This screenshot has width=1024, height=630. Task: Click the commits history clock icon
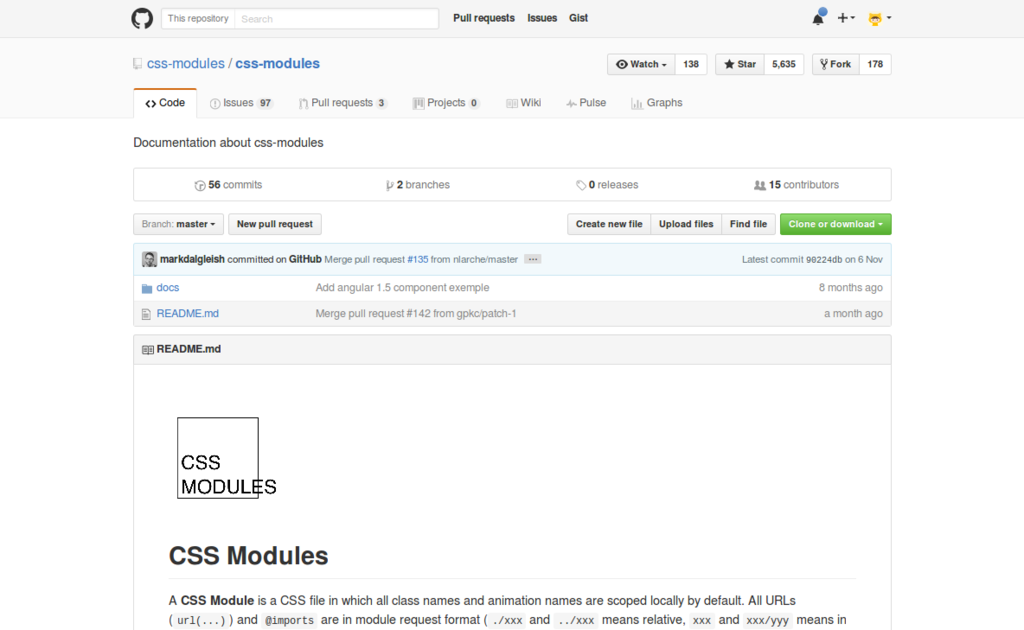200,185
